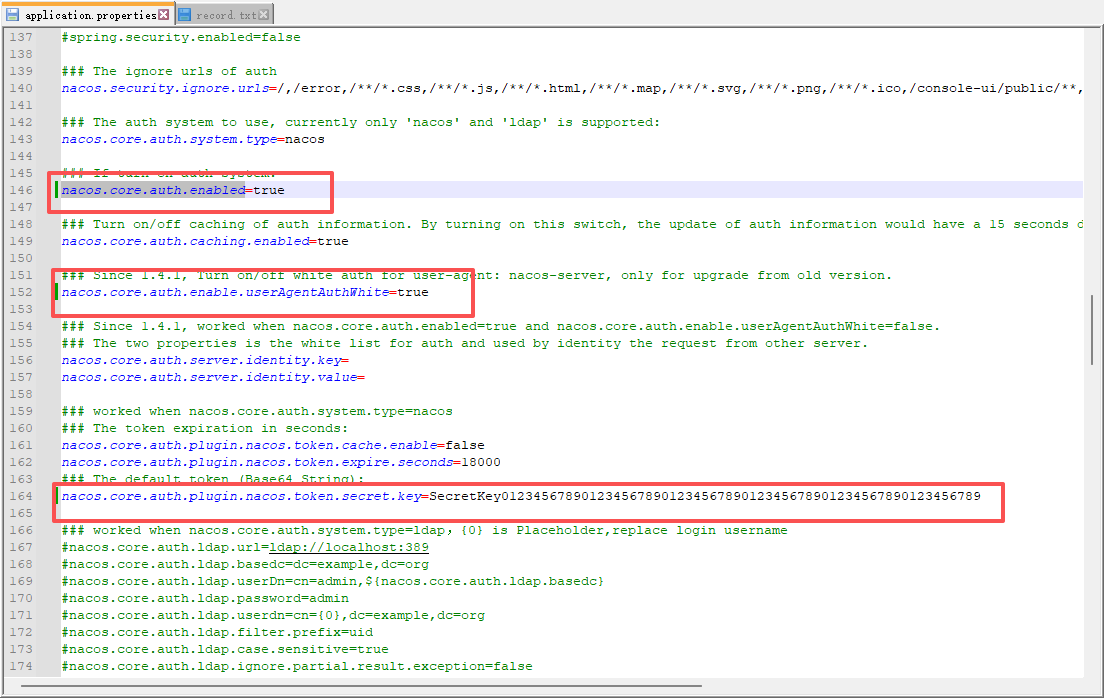Click the comment '### The token expiration in seconds:'

coord(205,429)
